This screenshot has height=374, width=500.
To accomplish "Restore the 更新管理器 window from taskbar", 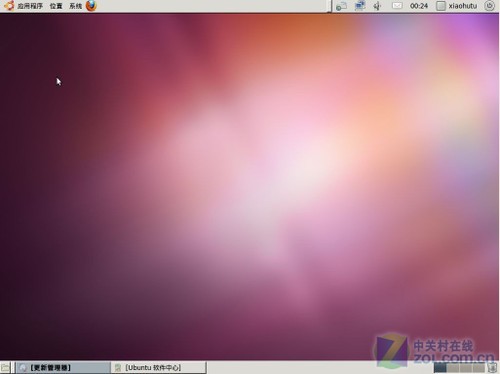I will click(63, 368).
